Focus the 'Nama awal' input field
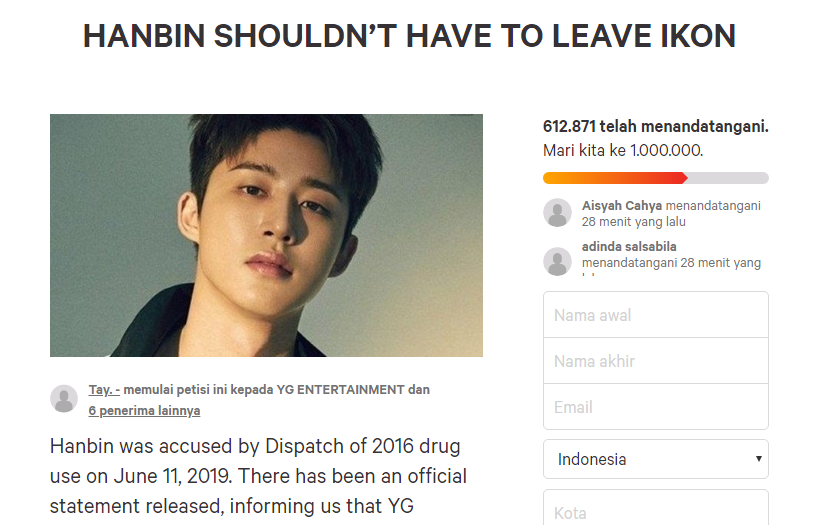 656,315
